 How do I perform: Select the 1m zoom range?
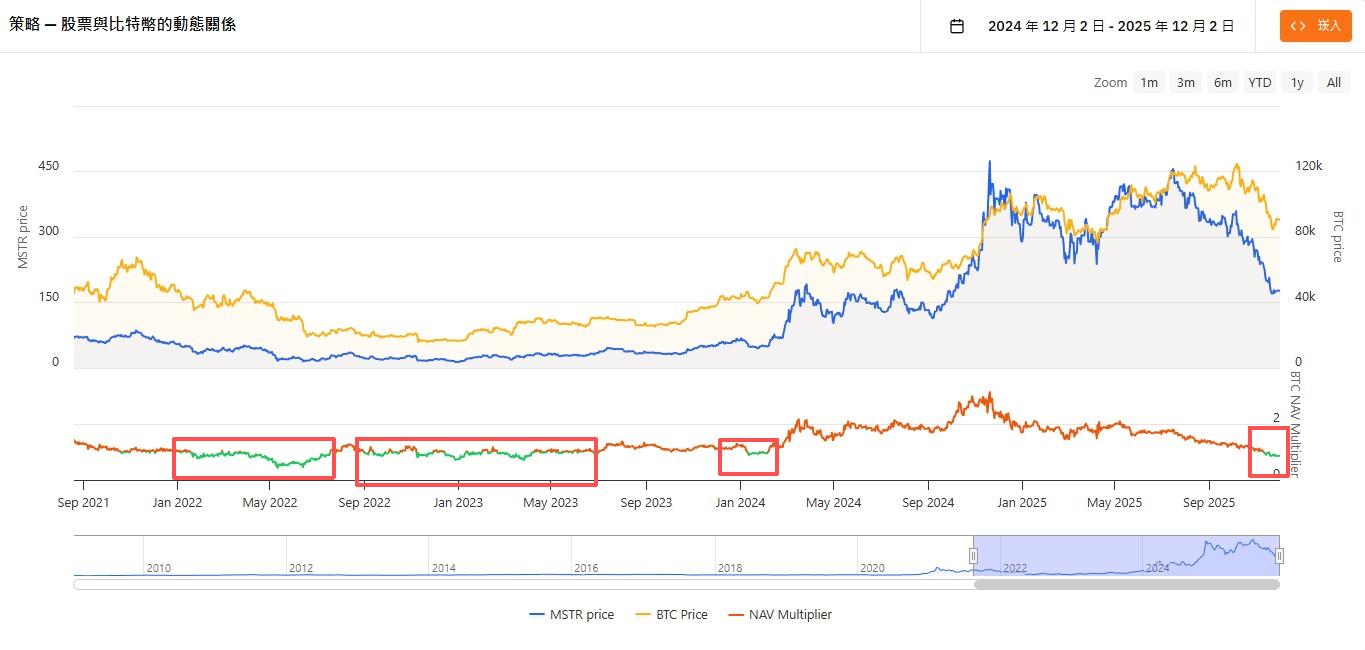point(1149,83)
